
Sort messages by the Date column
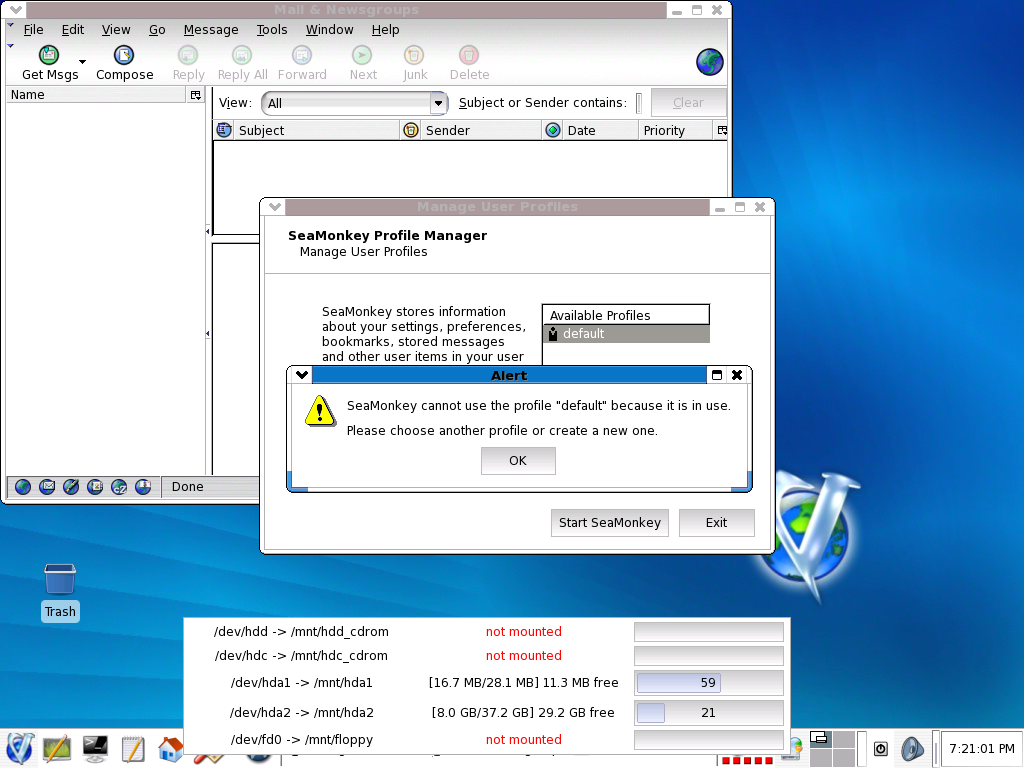[x=600, y=131]
